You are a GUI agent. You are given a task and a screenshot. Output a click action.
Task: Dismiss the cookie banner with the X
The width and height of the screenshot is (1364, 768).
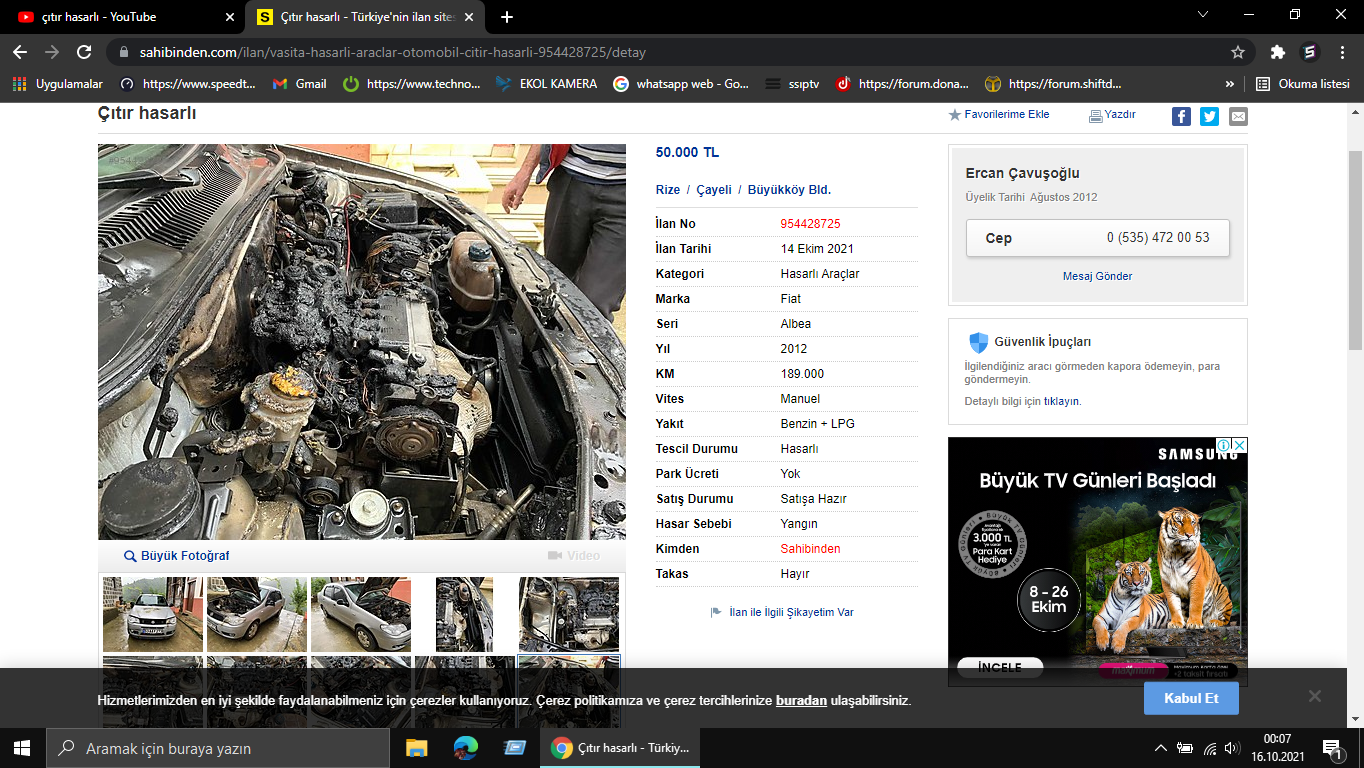[x=1314, y=696]
